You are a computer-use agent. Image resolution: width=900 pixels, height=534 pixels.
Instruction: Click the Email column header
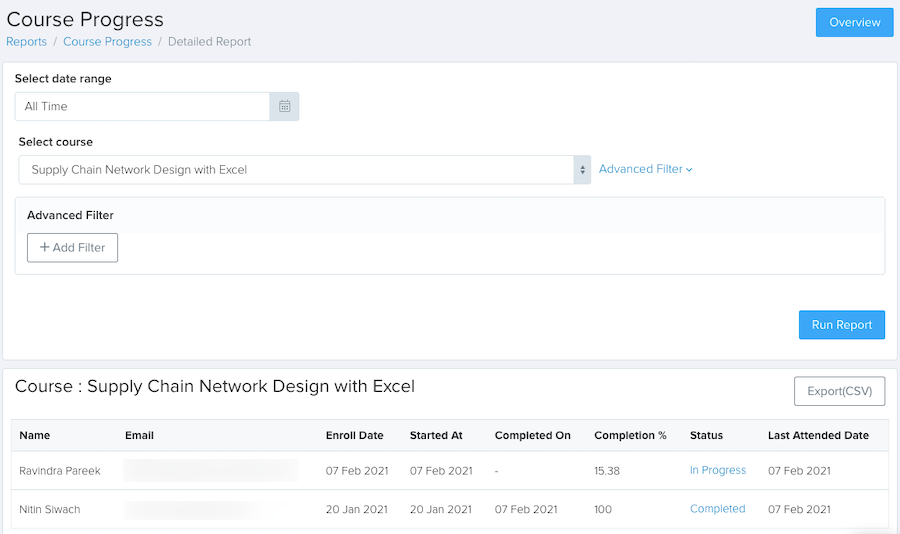pyautogui.click(x=139, y=435)
